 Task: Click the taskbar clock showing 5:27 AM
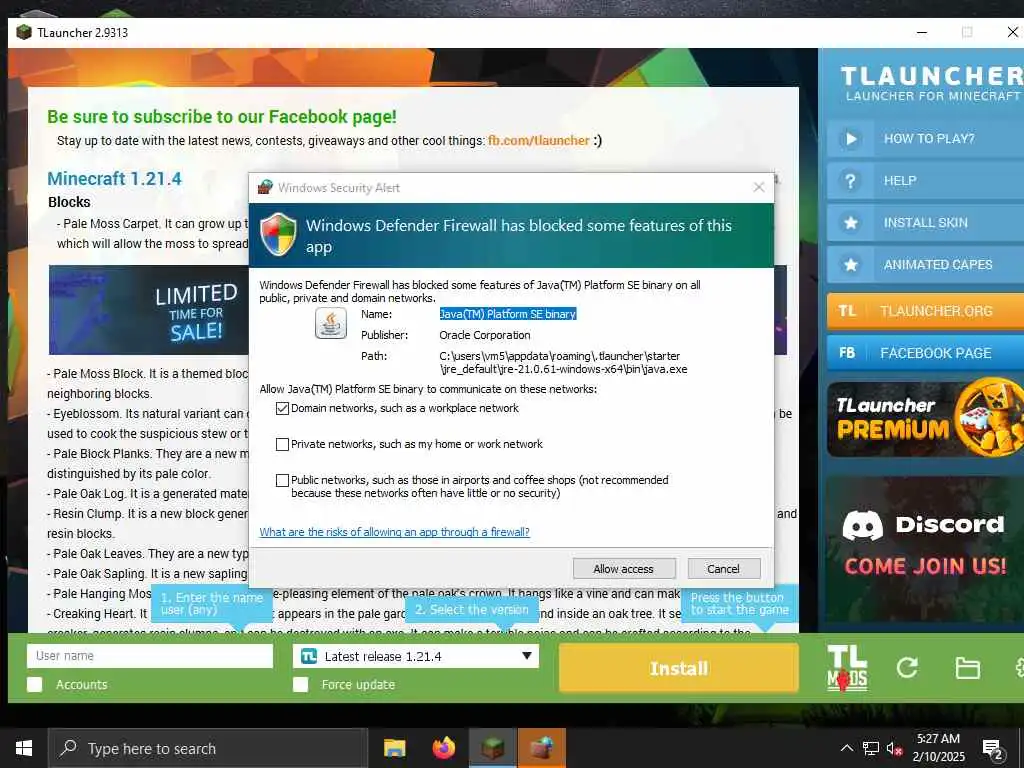coord(938,748)
